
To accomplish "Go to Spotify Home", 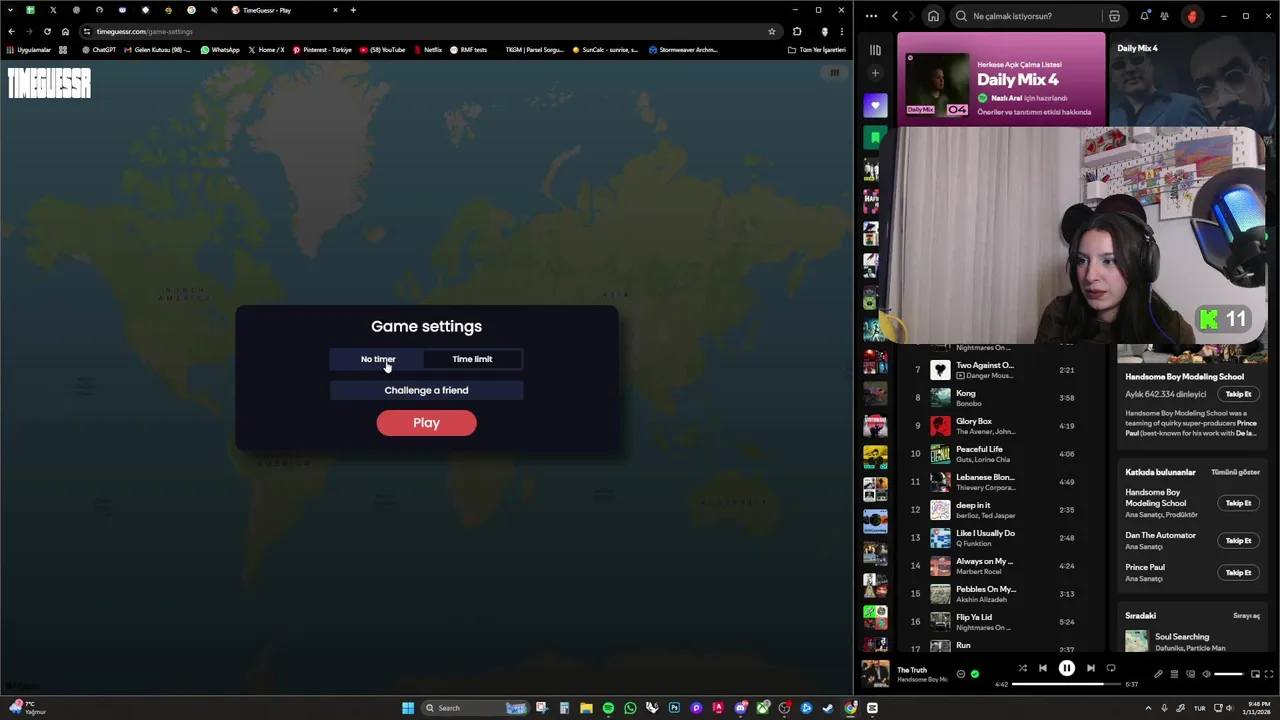I will [x=933, y=16].
